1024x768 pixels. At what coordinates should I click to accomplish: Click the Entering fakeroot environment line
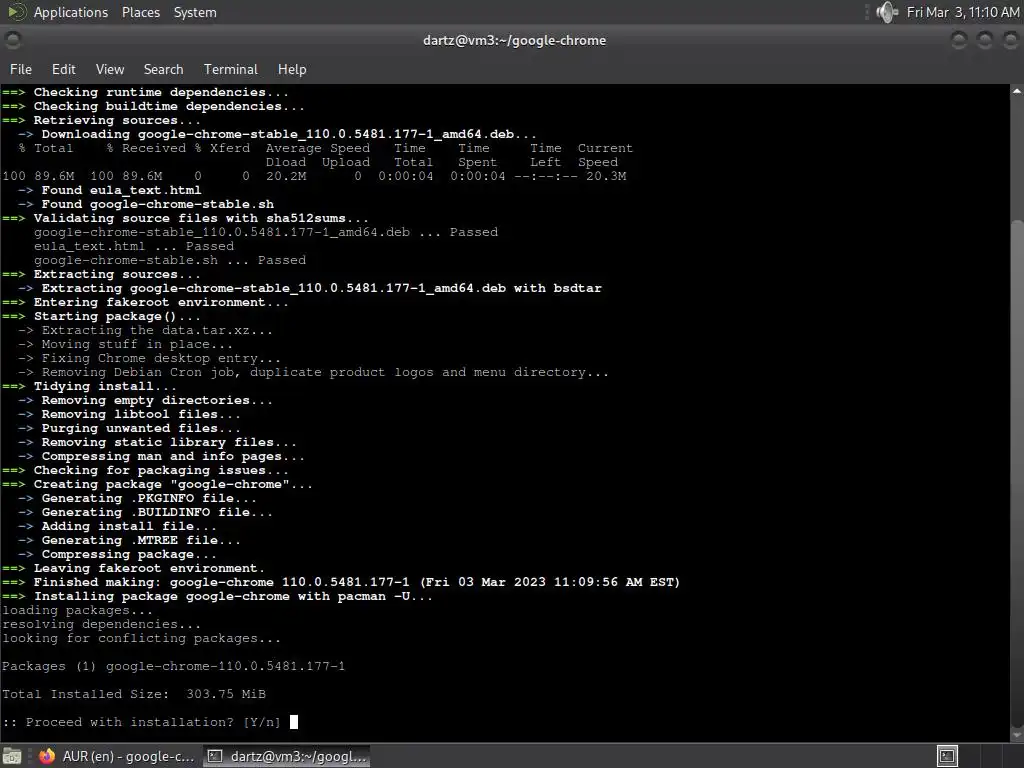145,302
